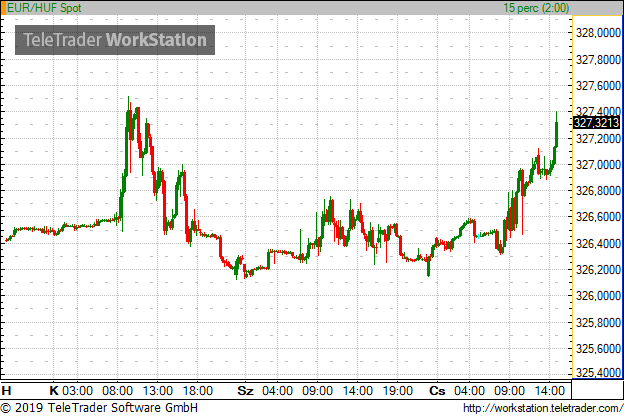Click the 327,0000 price axis label
The height and width of the screenshot is (417, 624).
click(598, 165)
